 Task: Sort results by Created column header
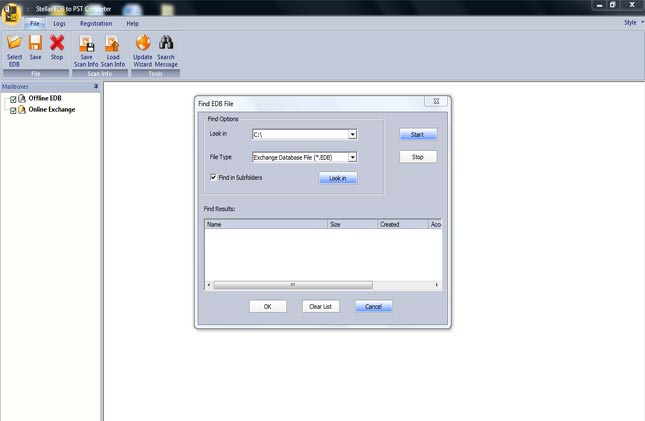coord(403,224)
